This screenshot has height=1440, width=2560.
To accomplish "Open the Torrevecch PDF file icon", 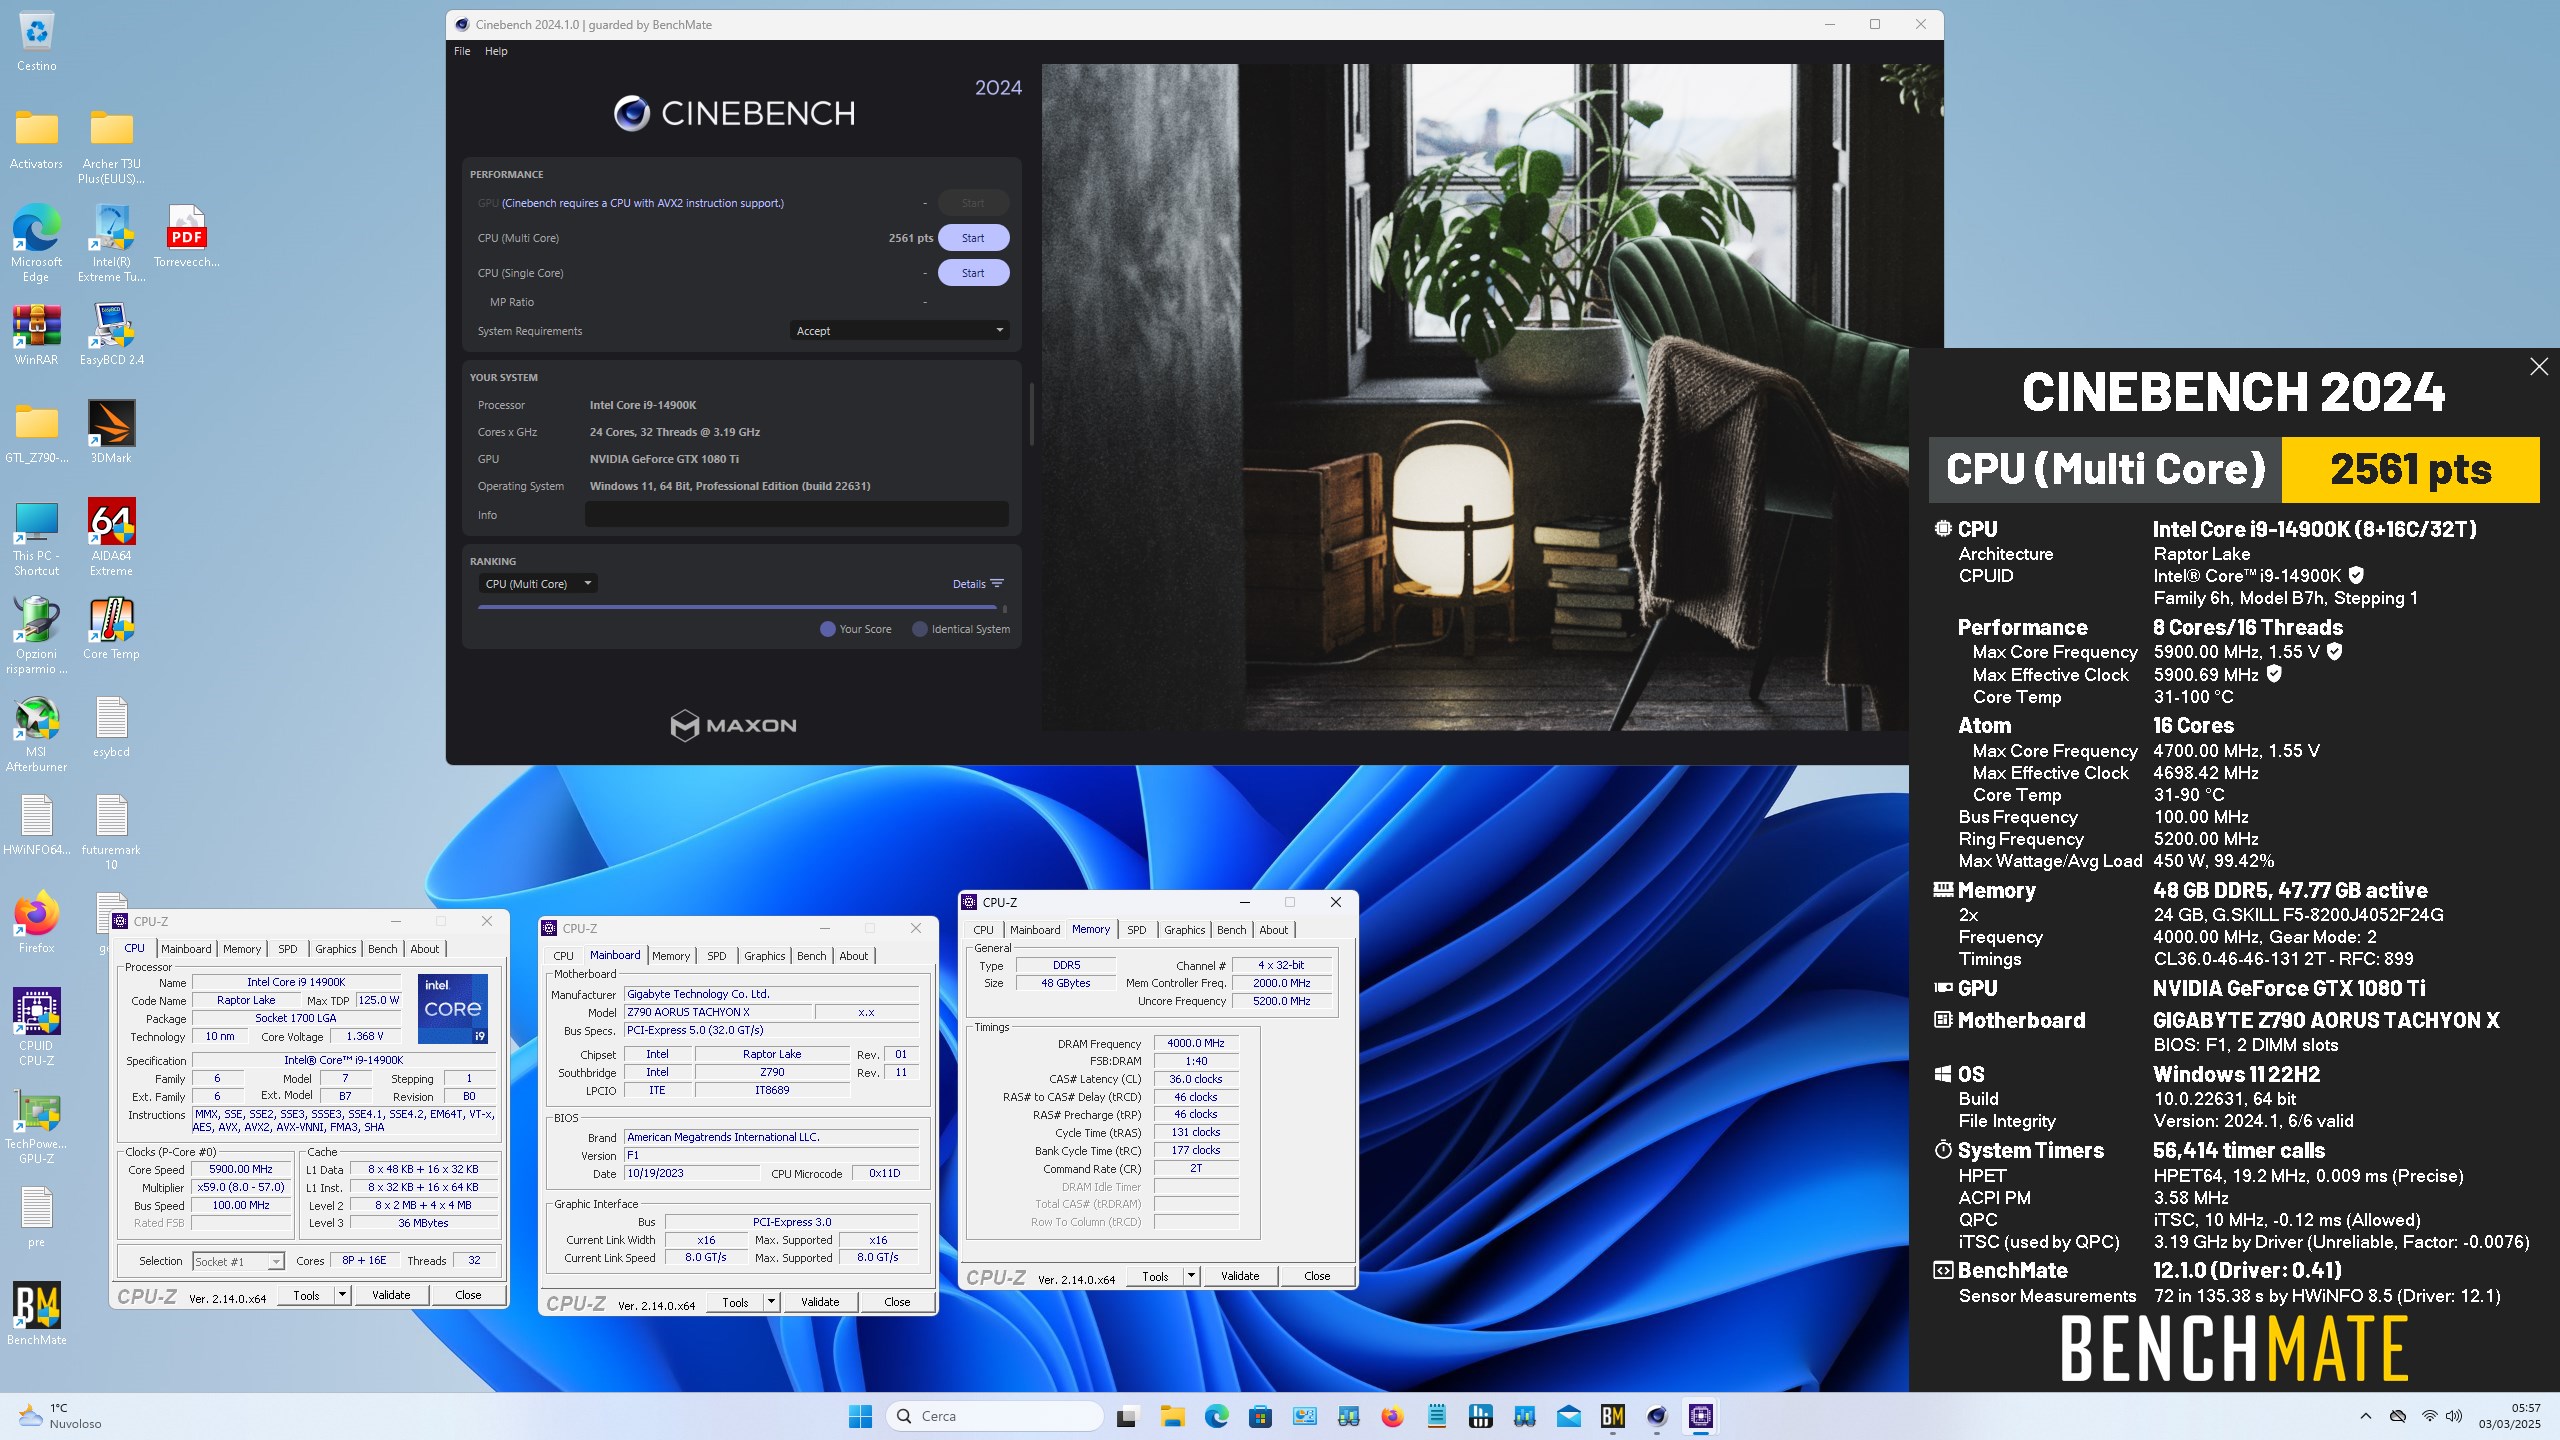I will (186, 238).
